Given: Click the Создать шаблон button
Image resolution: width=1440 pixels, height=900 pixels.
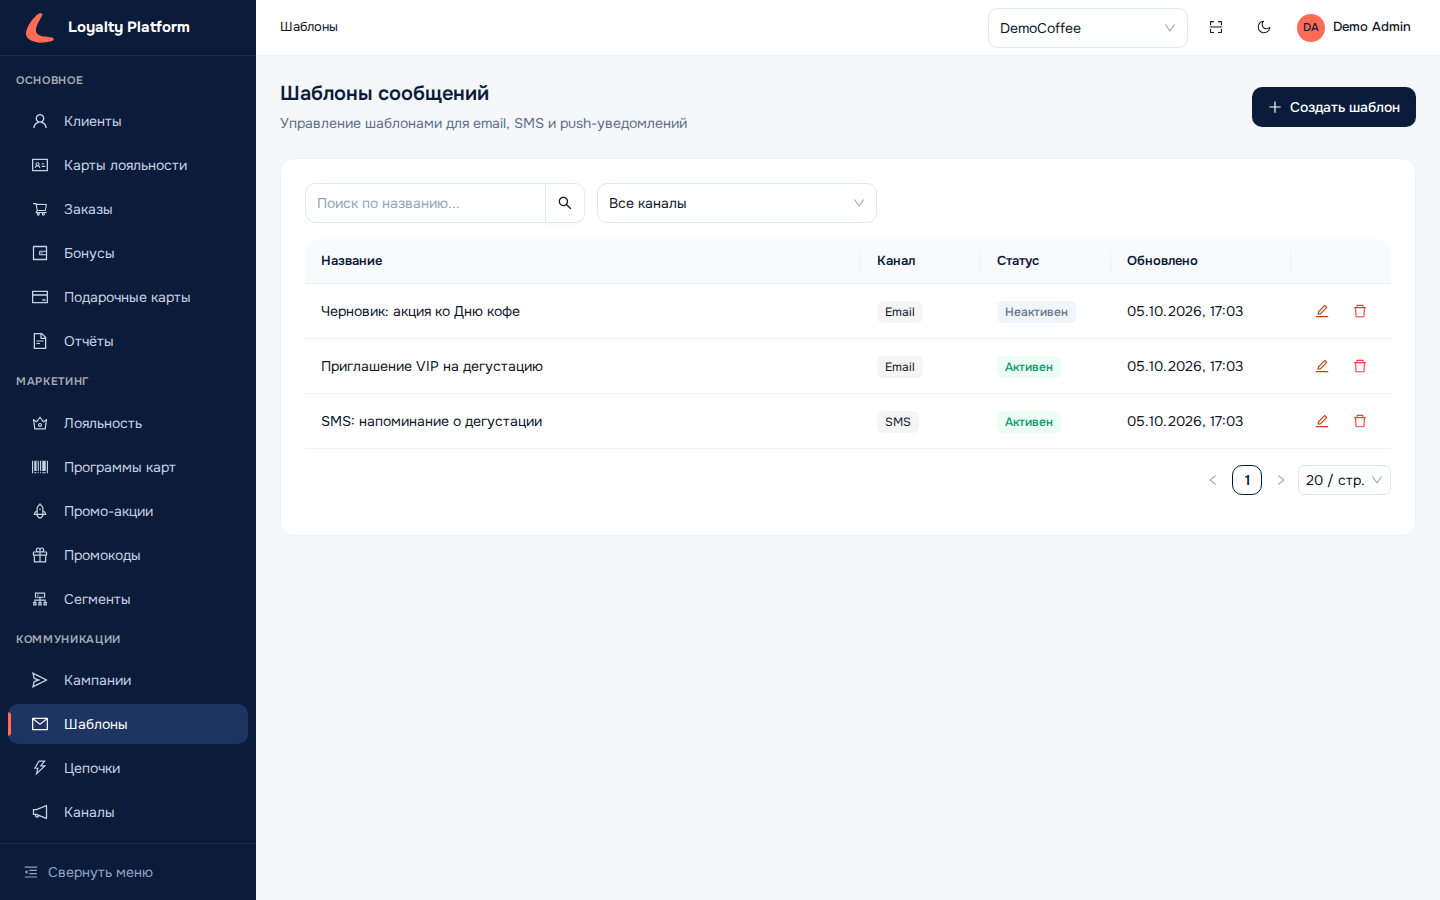Looking at the screenshot, I should pyautogui.click(x=1334, y=107).
